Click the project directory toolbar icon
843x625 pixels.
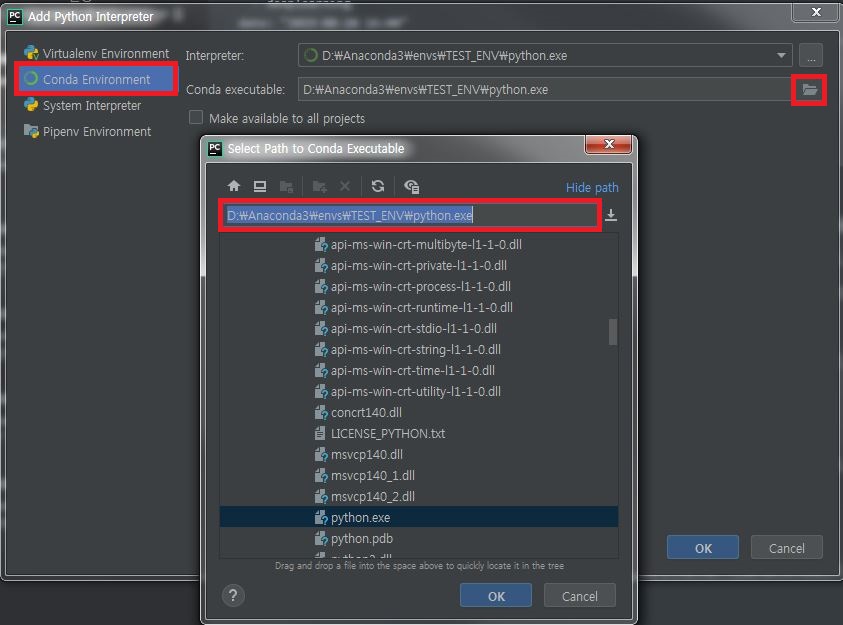(x=287, y=186)
